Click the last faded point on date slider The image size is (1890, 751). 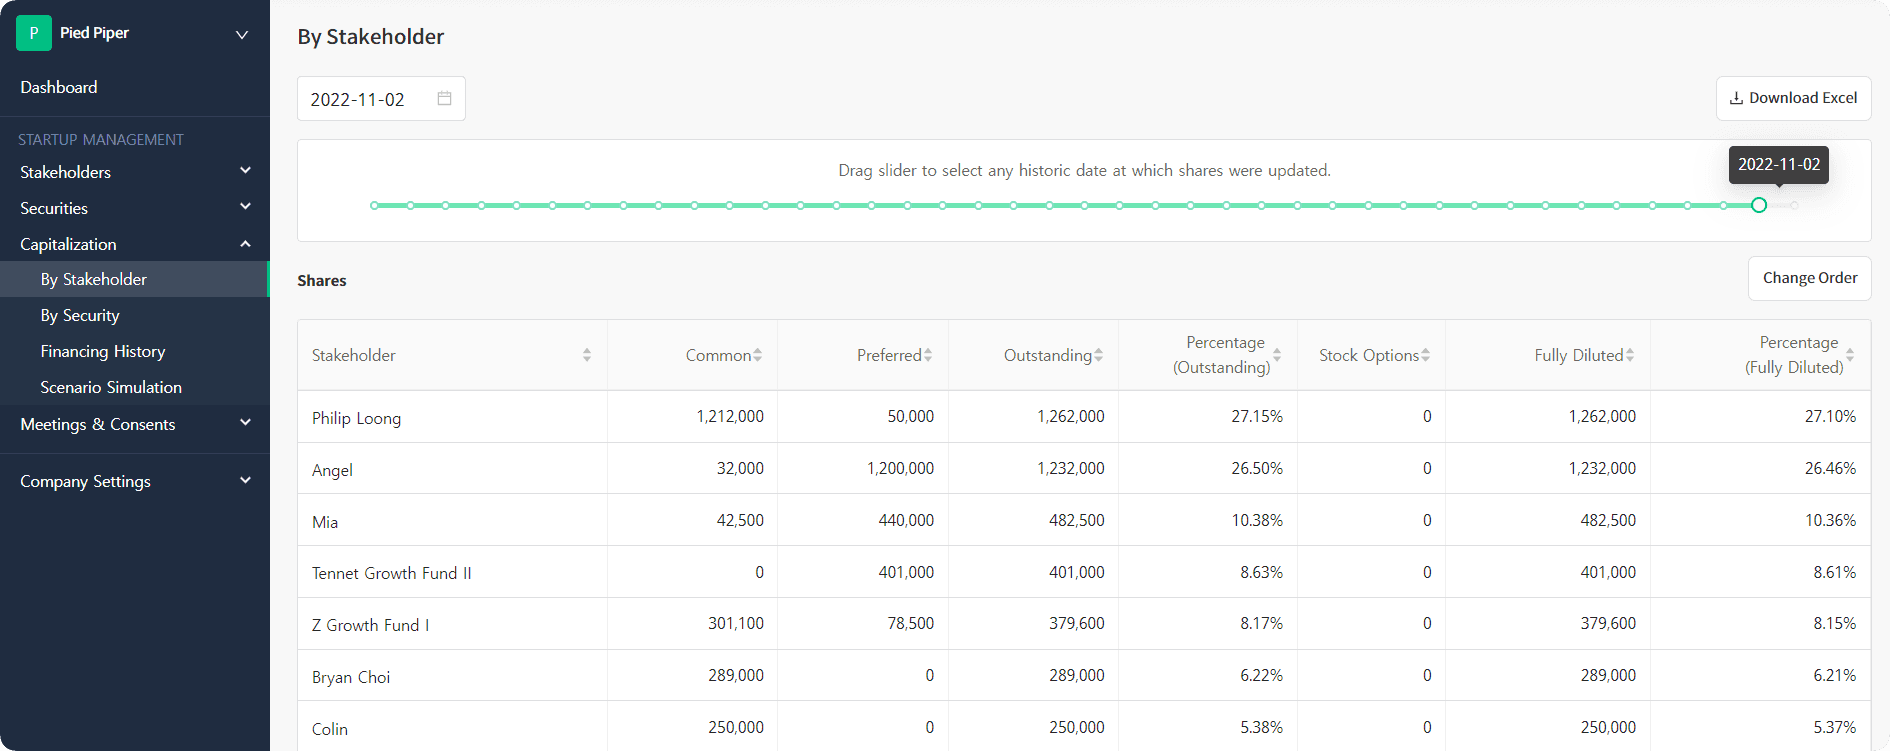(x=1795, y=205)
